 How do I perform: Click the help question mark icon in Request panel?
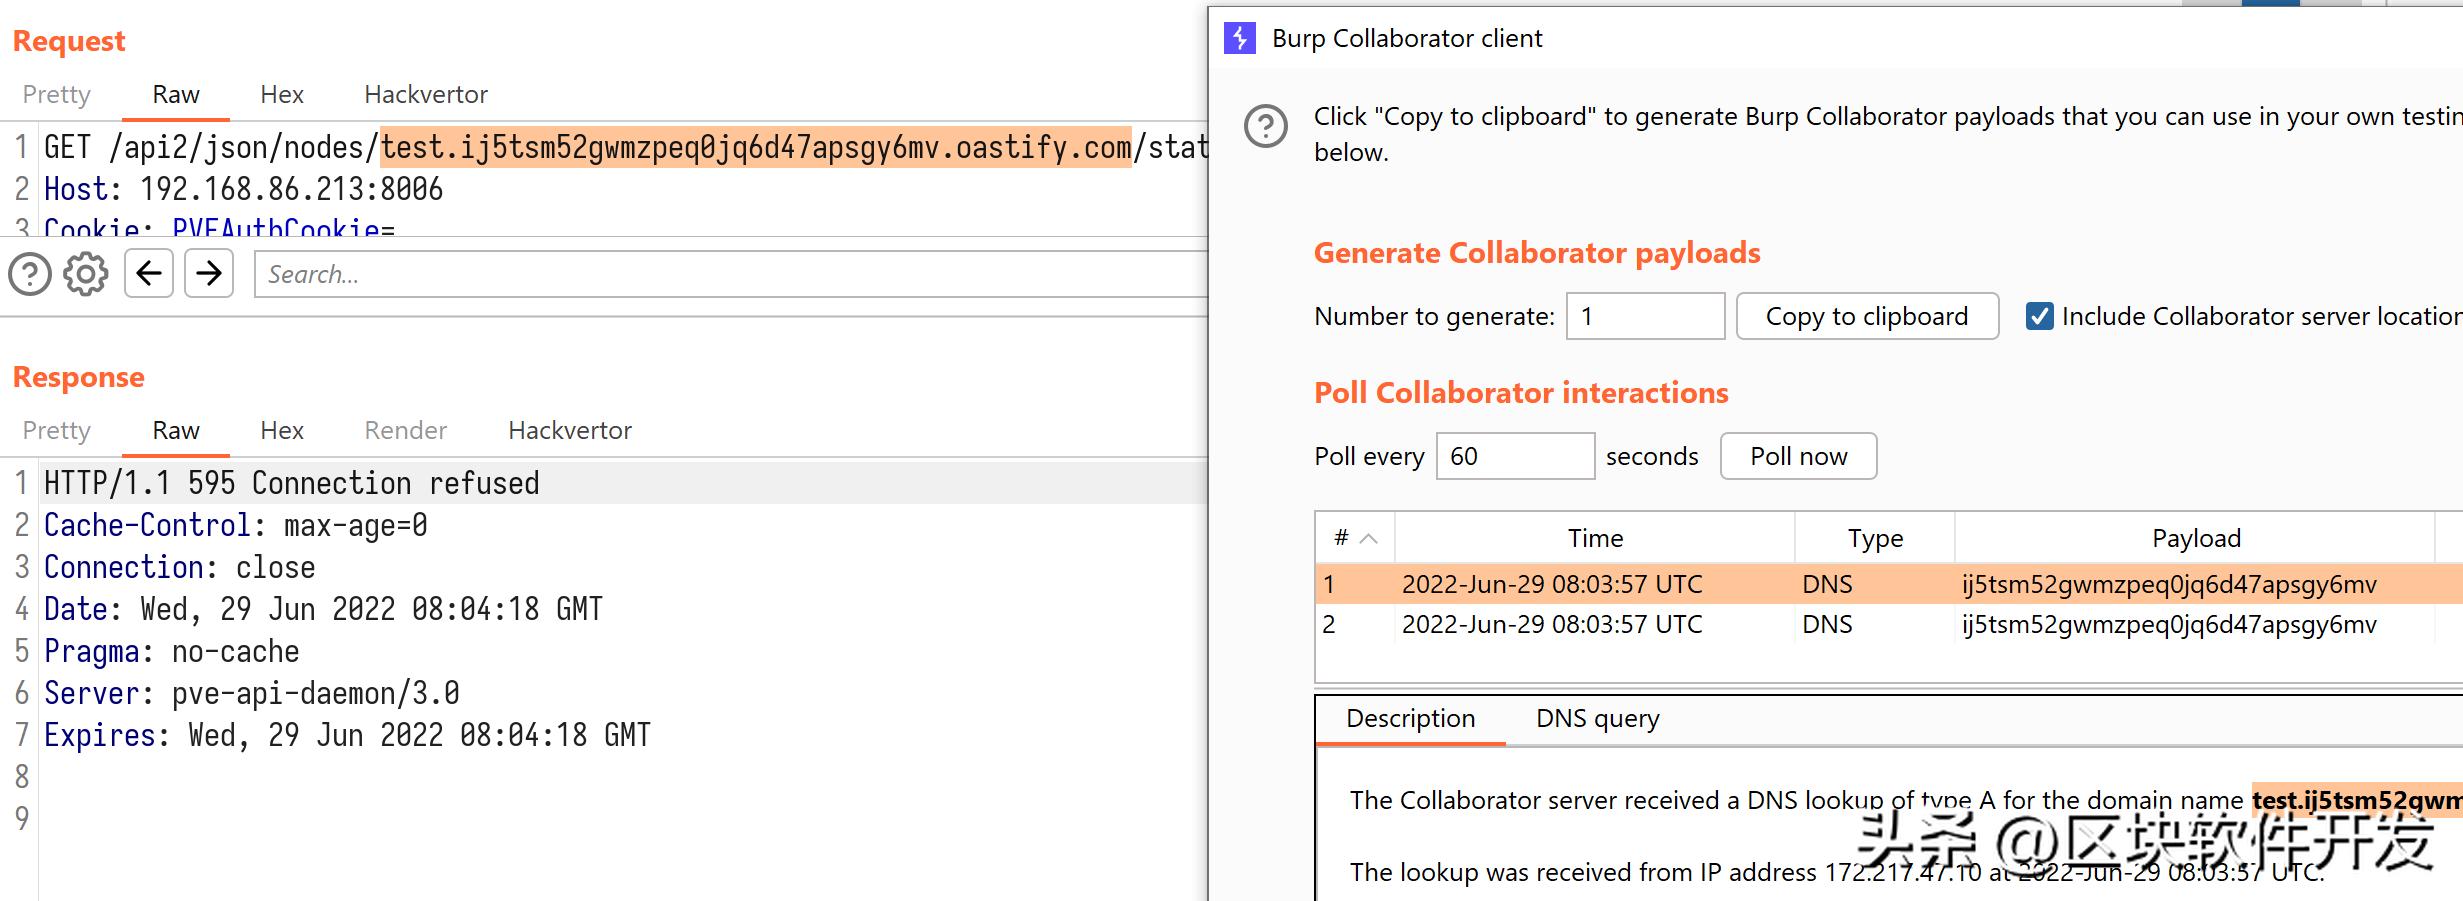tap(30, 274)
